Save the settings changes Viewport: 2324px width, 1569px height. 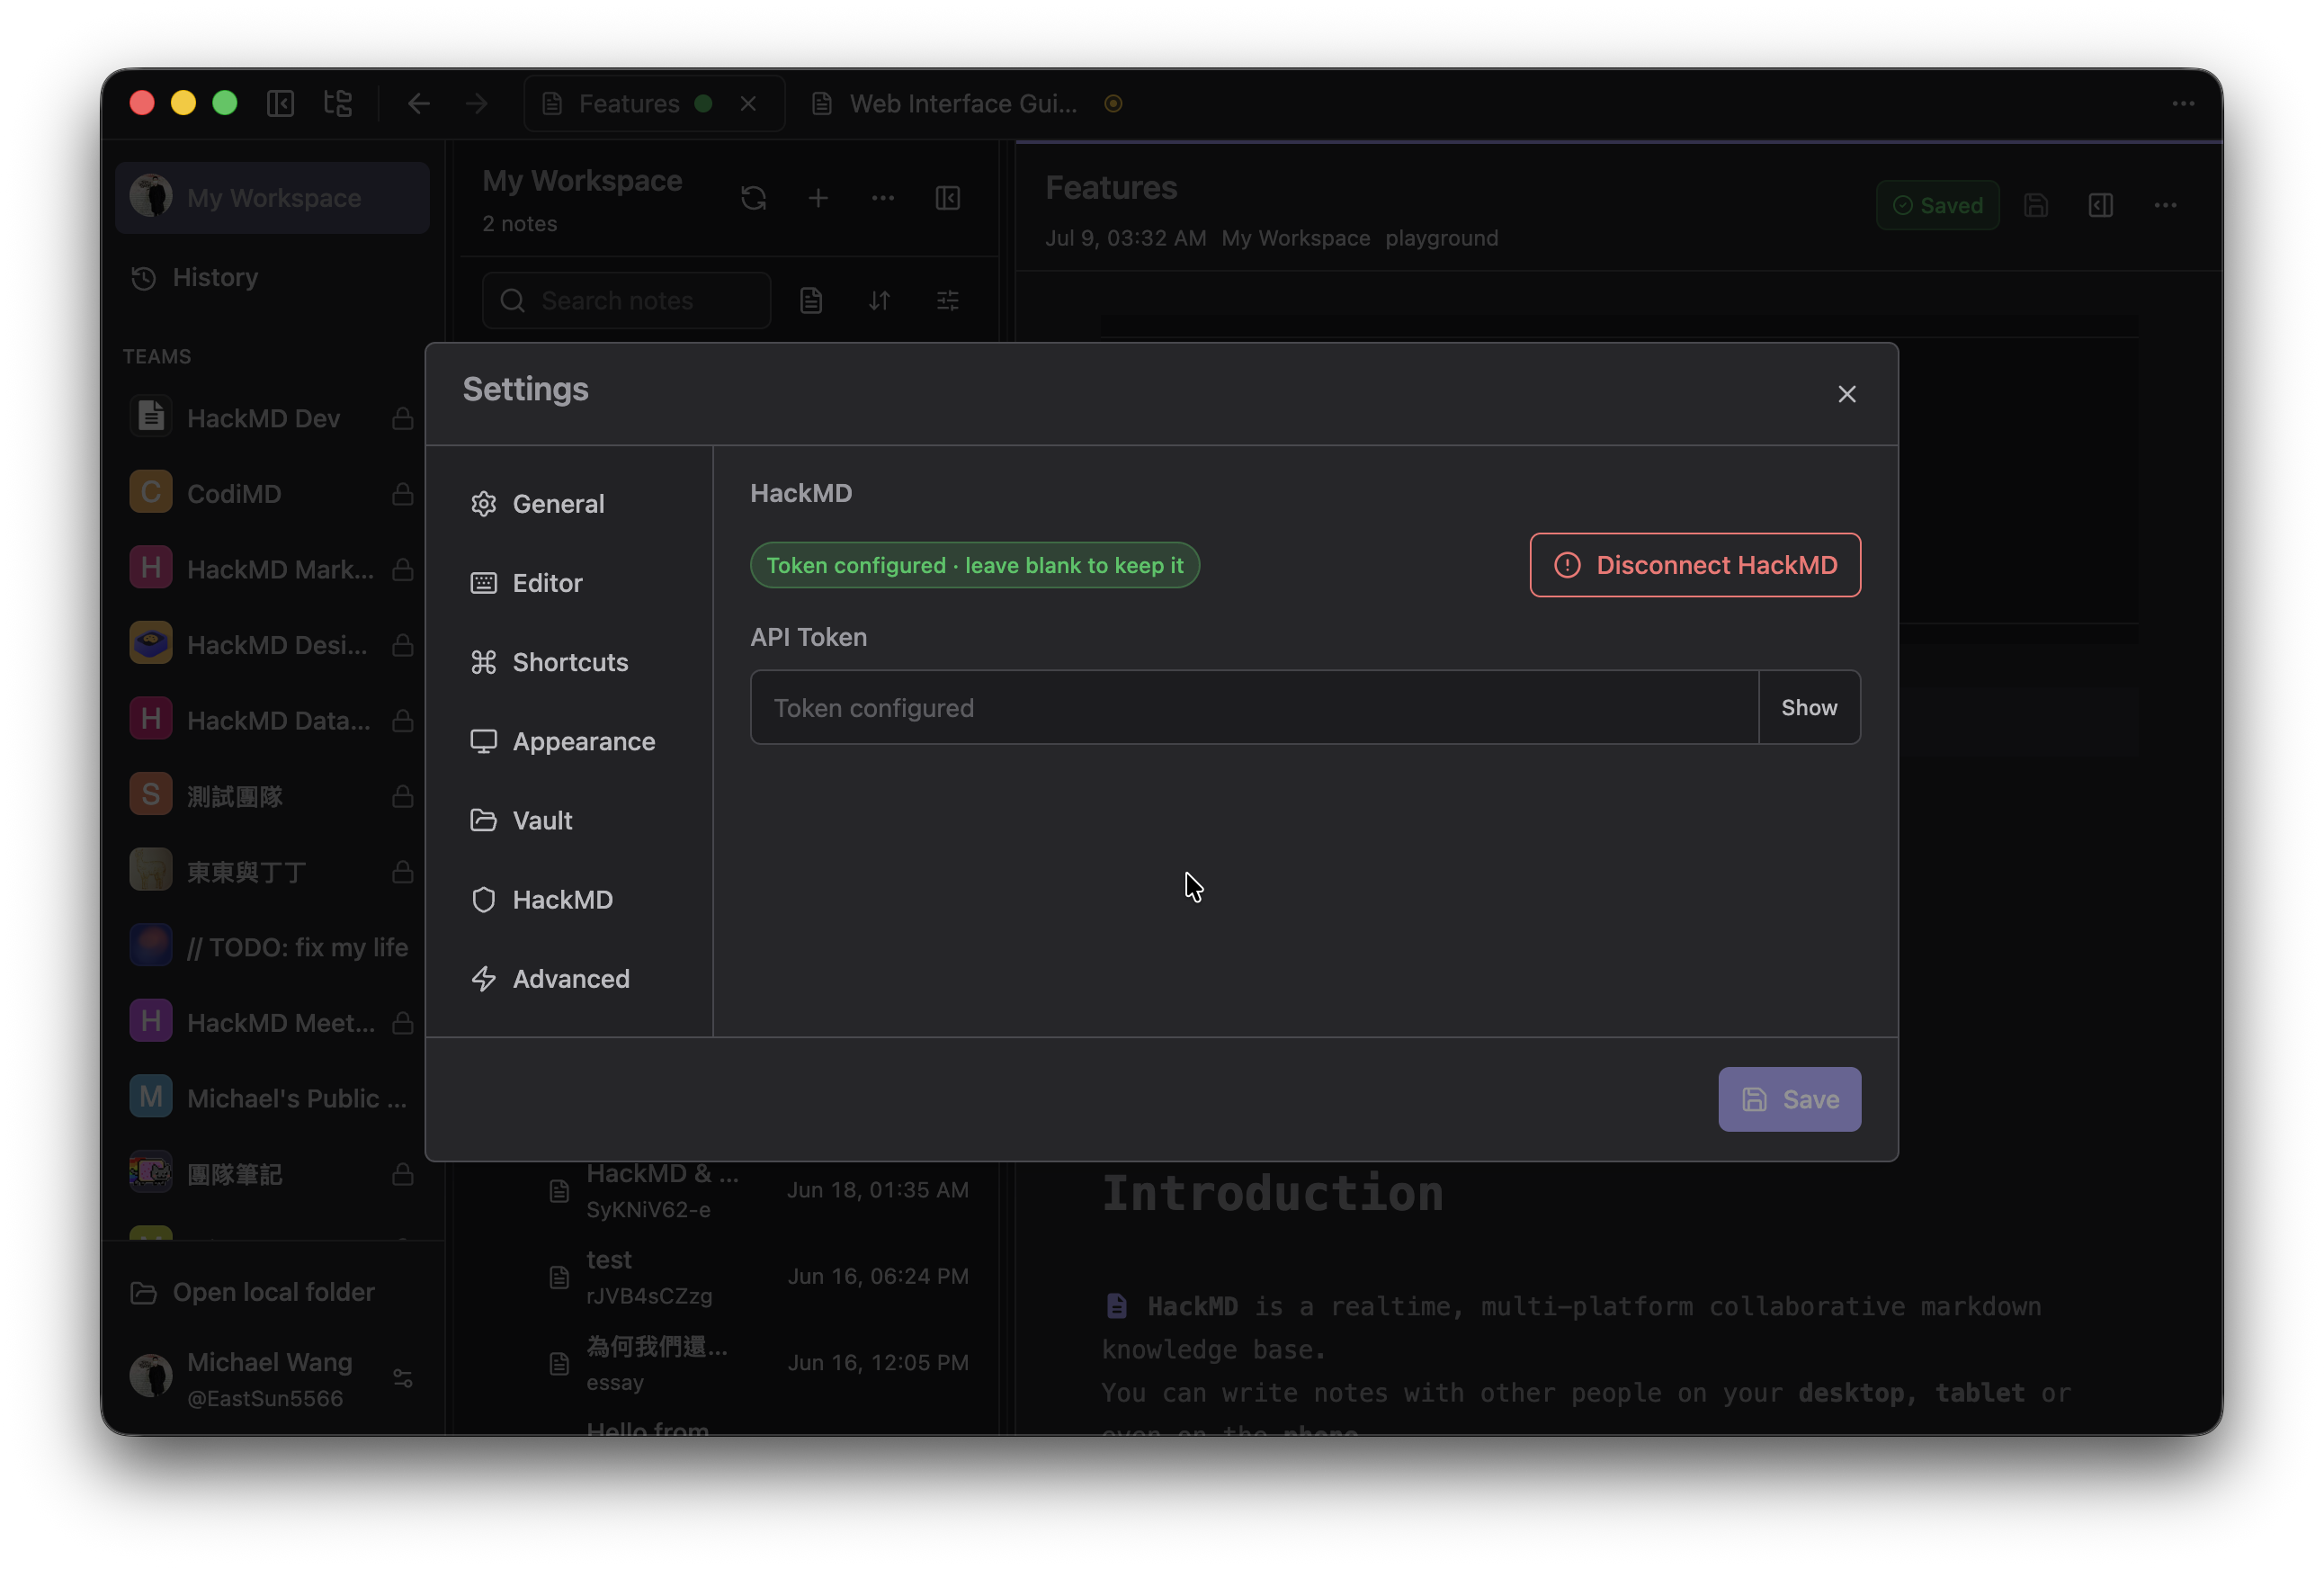tap(1788, 1099)
